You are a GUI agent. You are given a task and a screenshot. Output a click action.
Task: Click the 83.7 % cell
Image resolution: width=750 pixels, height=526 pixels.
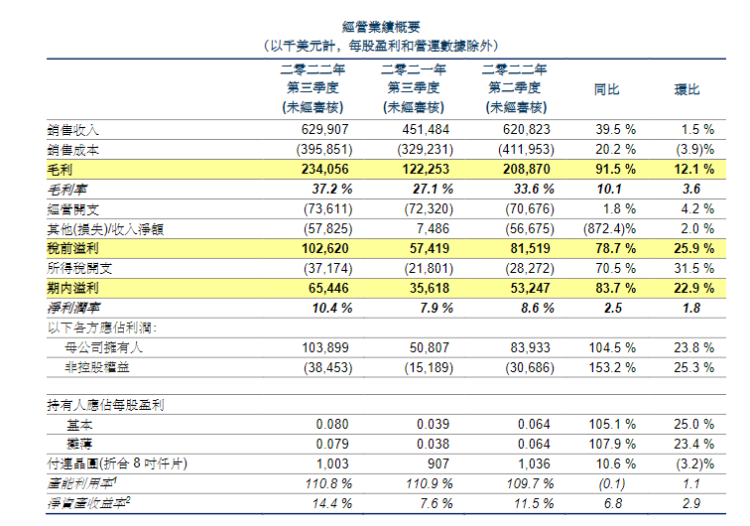coord(616,288)
